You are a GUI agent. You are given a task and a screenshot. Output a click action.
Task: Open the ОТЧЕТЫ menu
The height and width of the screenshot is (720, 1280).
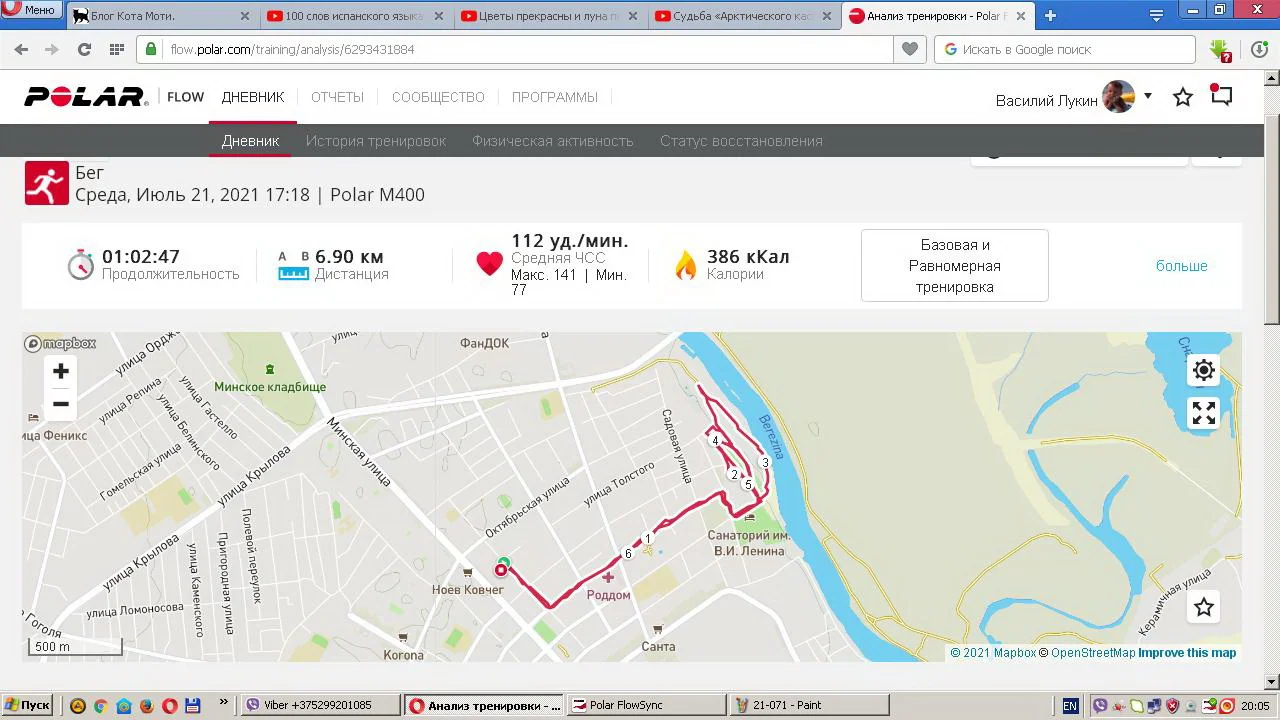(337, 97)
